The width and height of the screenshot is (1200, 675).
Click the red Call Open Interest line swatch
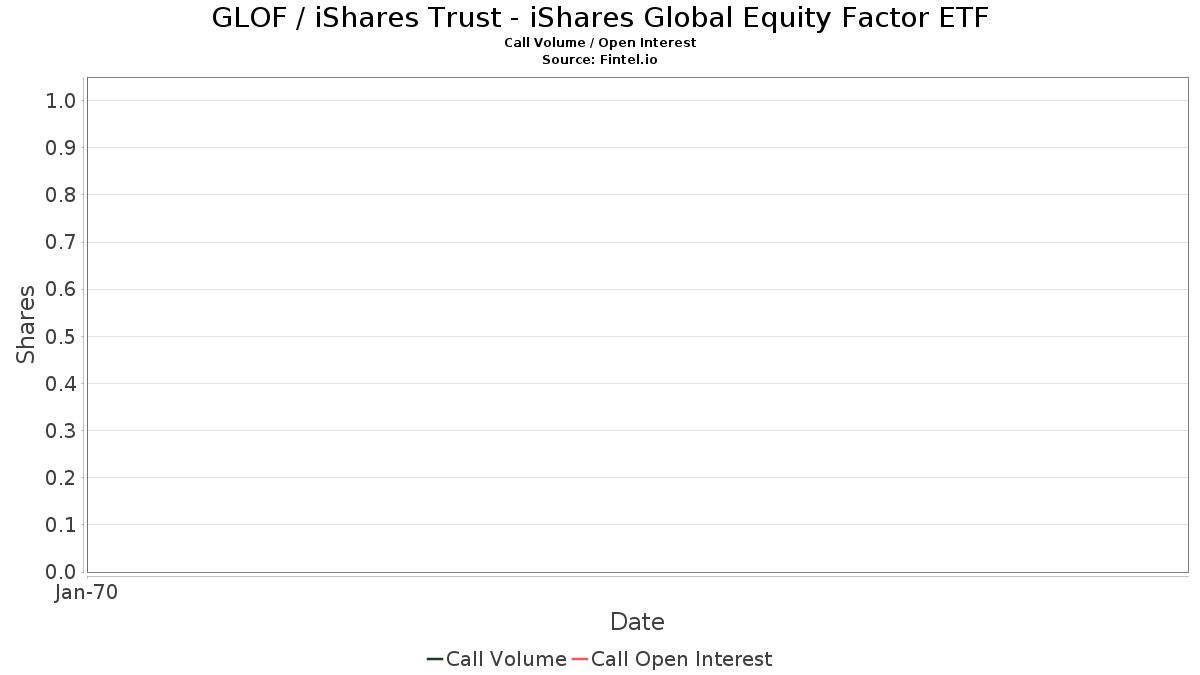coord(580,659)
